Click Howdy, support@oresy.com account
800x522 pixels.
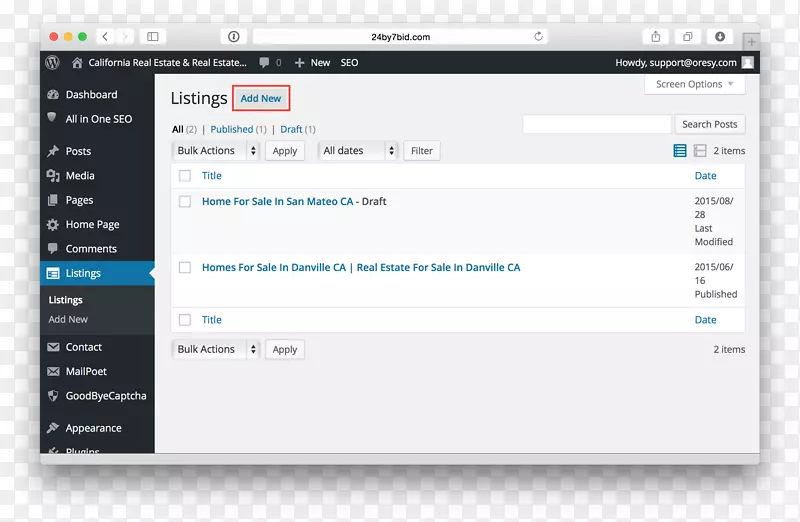coord(676,63)
